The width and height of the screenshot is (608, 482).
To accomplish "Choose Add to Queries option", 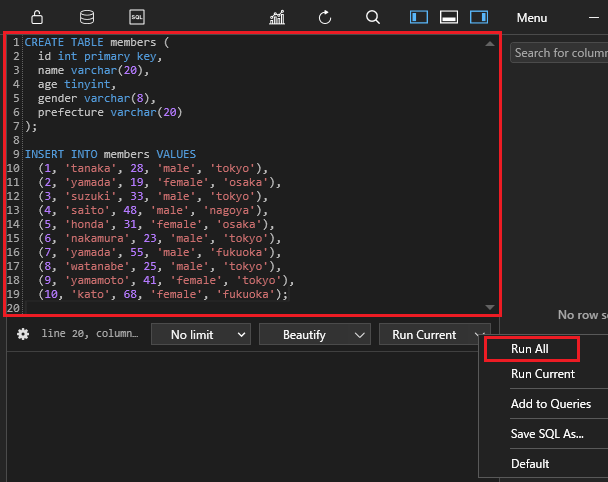I will pyautogui.click(x=551, y=404).
